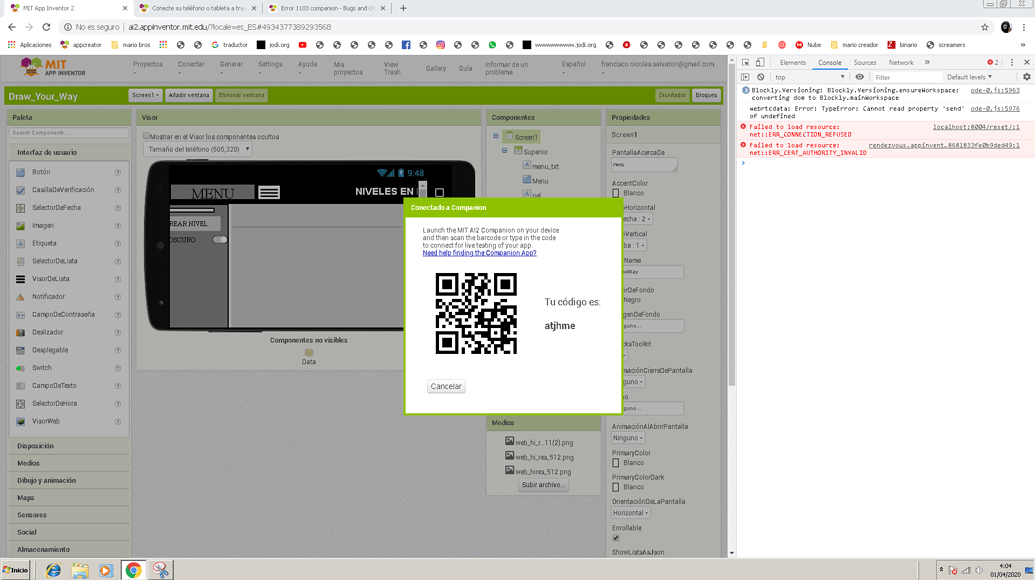Screen dimensions: 1035x580
Task: Clear the DevTools console
Action: click(x=760, y=77)
